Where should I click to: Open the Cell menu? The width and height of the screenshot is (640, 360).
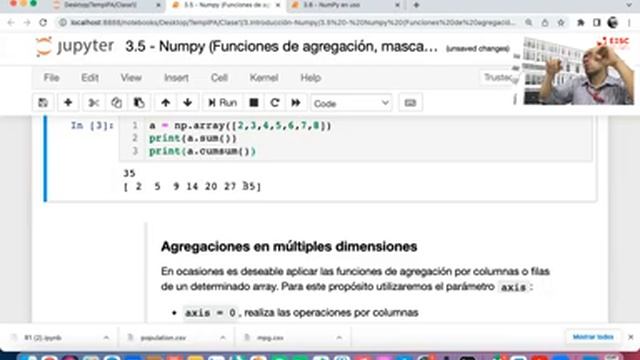(219, 78)
